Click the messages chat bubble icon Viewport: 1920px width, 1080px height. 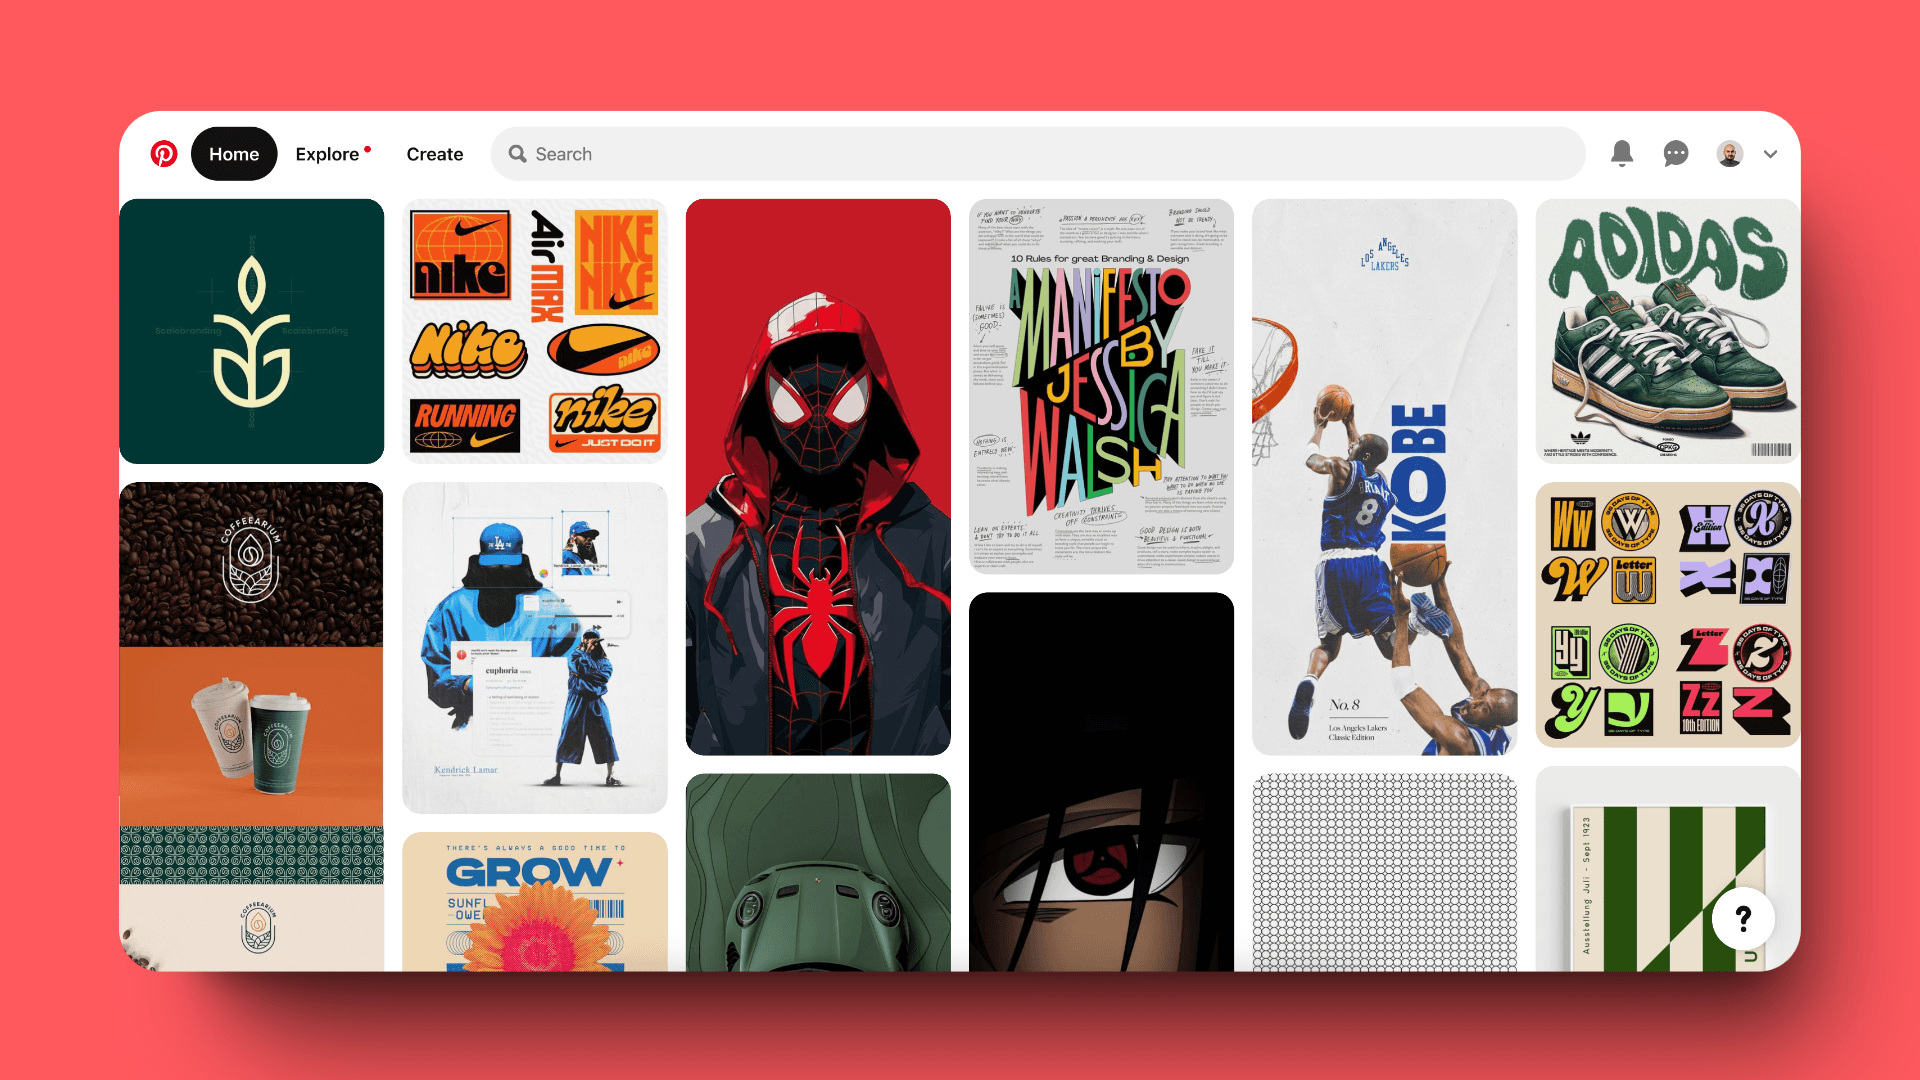pyautogui.click(x=1675, y=154)
